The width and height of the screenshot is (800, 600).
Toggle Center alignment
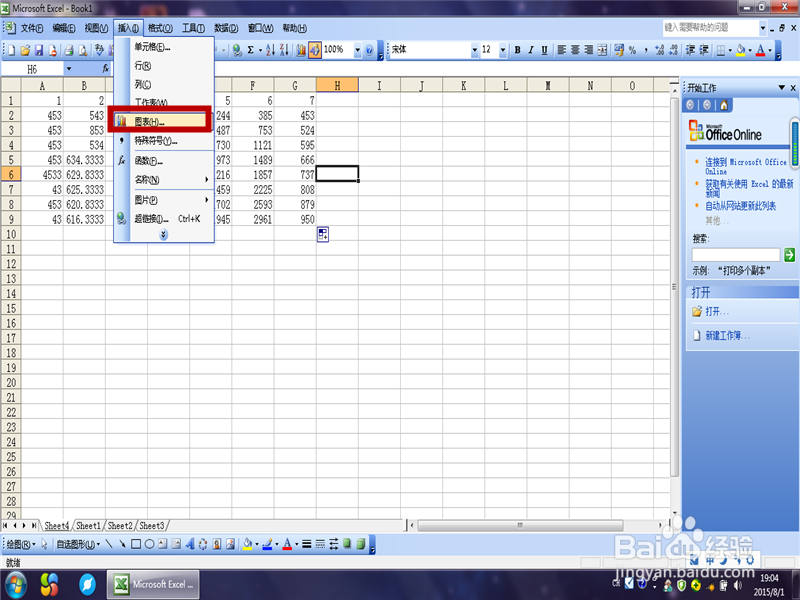coord(575,50)
